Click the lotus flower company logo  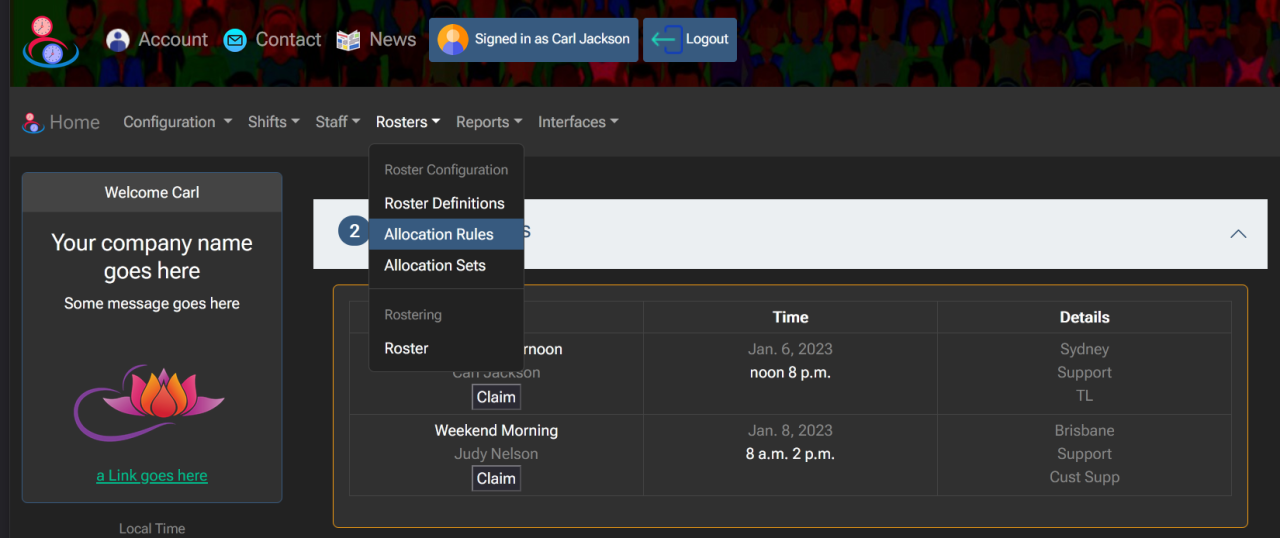click(152, 401)
